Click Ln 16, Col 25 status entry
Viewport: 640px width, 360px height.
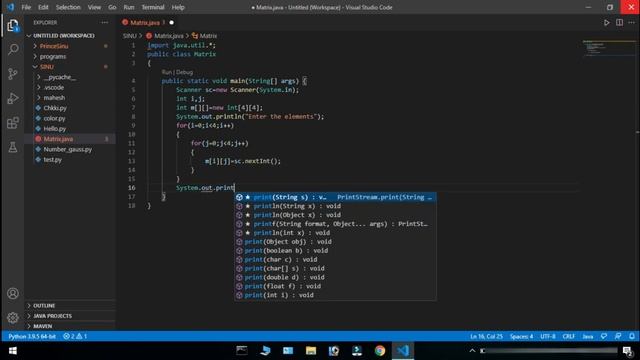(486, 336)
